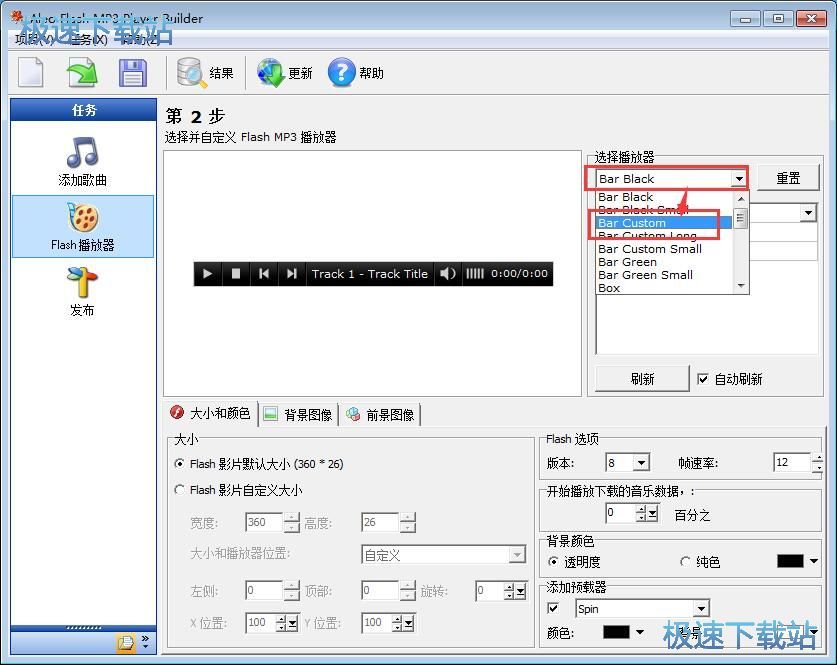Choose Bar Green in player list
The image size is (837, 665).
(664, 262)
